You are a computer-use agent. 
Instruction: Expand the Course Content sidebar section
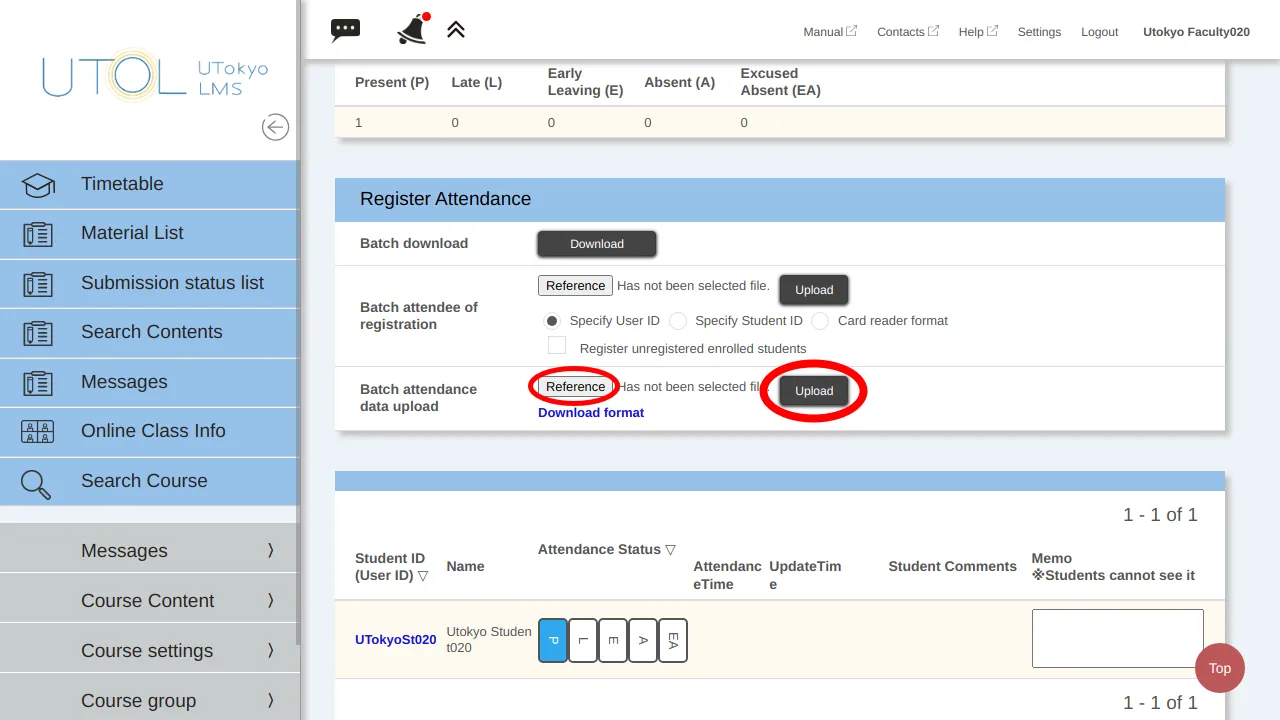[x=148, y=600]
